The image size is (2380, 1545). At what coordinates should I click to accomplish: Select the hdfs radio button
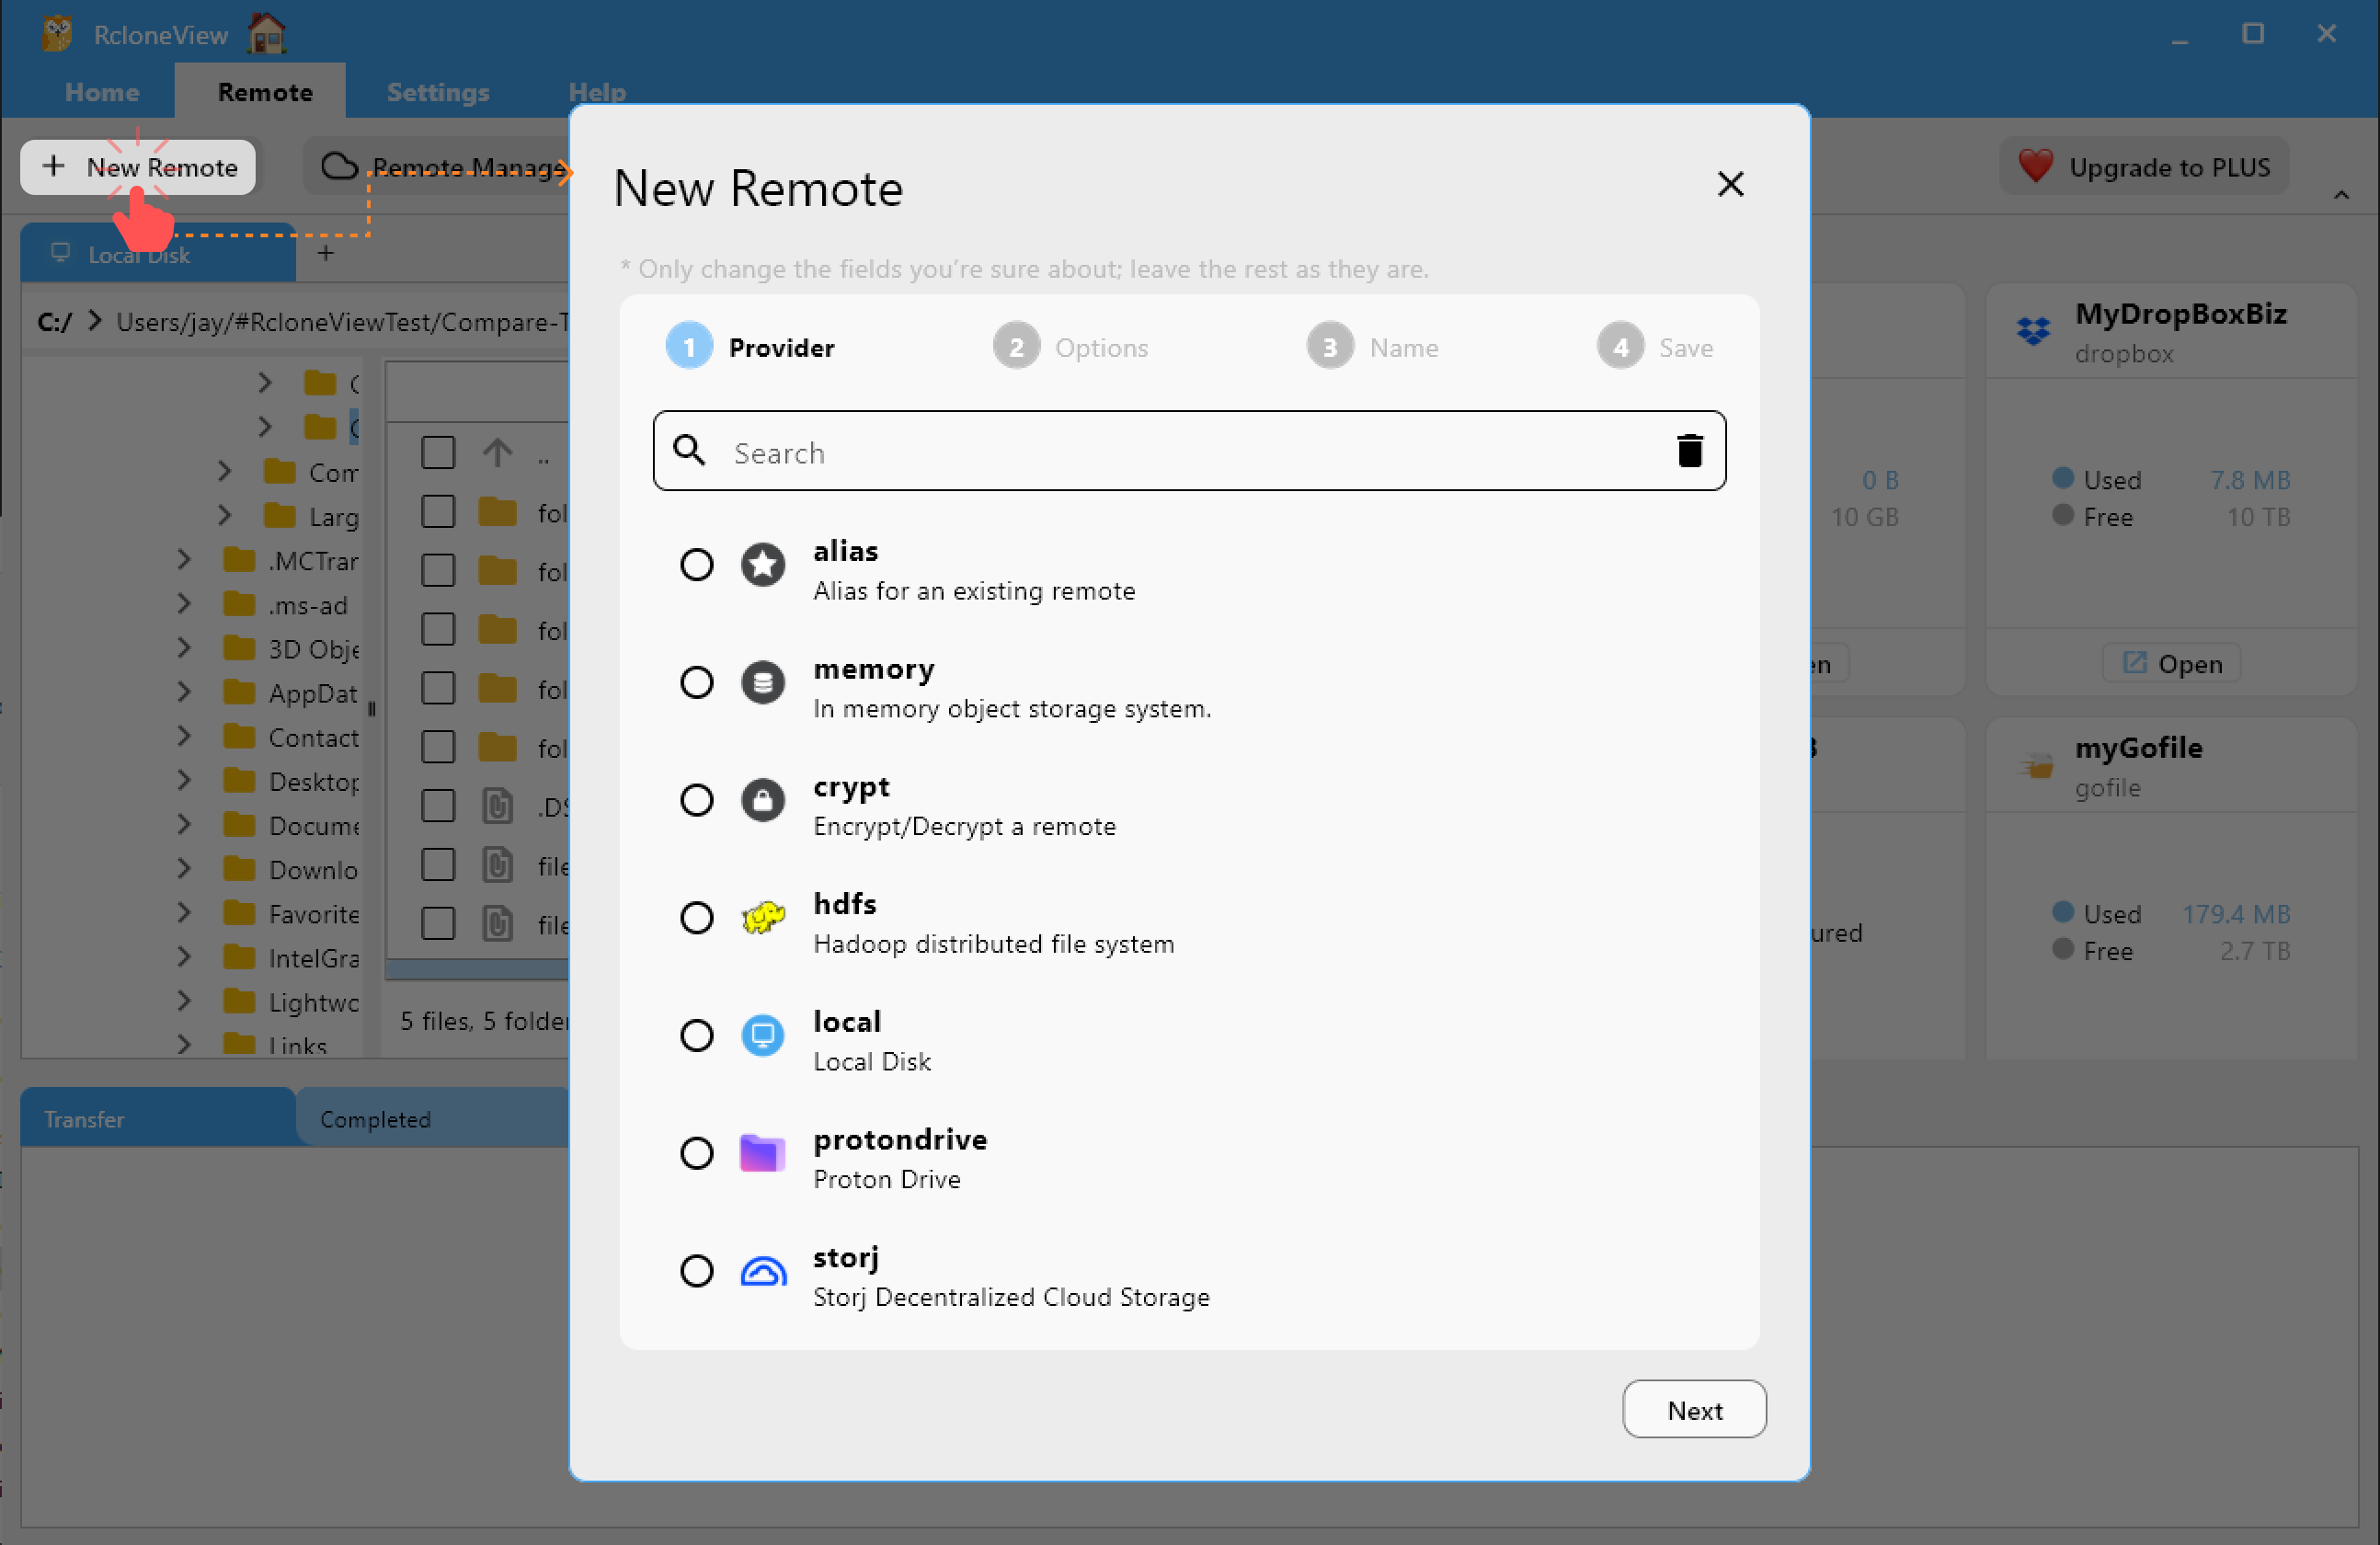[x=697, y=918]
